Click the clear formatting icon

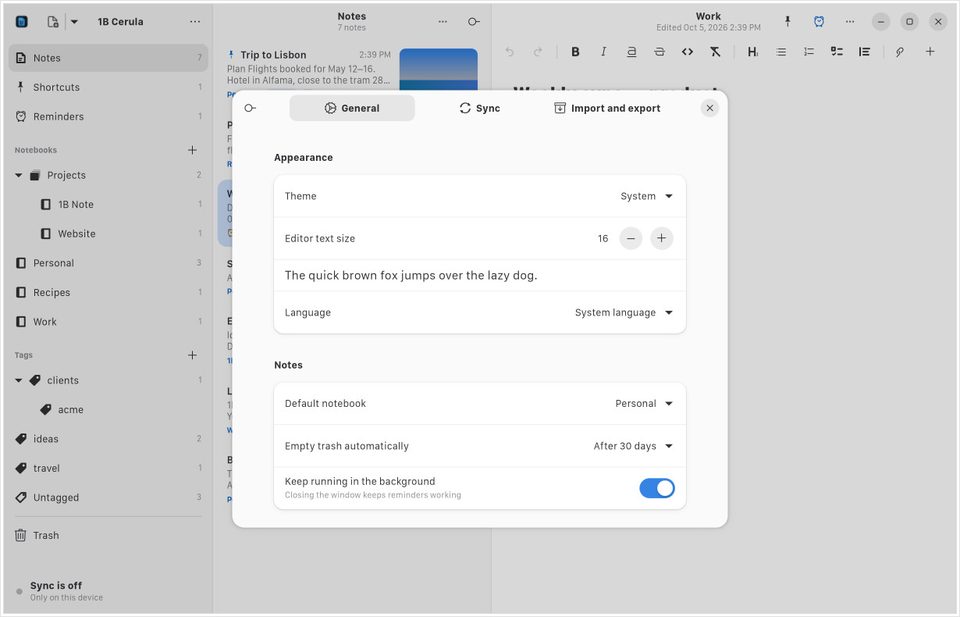point(715,52)
